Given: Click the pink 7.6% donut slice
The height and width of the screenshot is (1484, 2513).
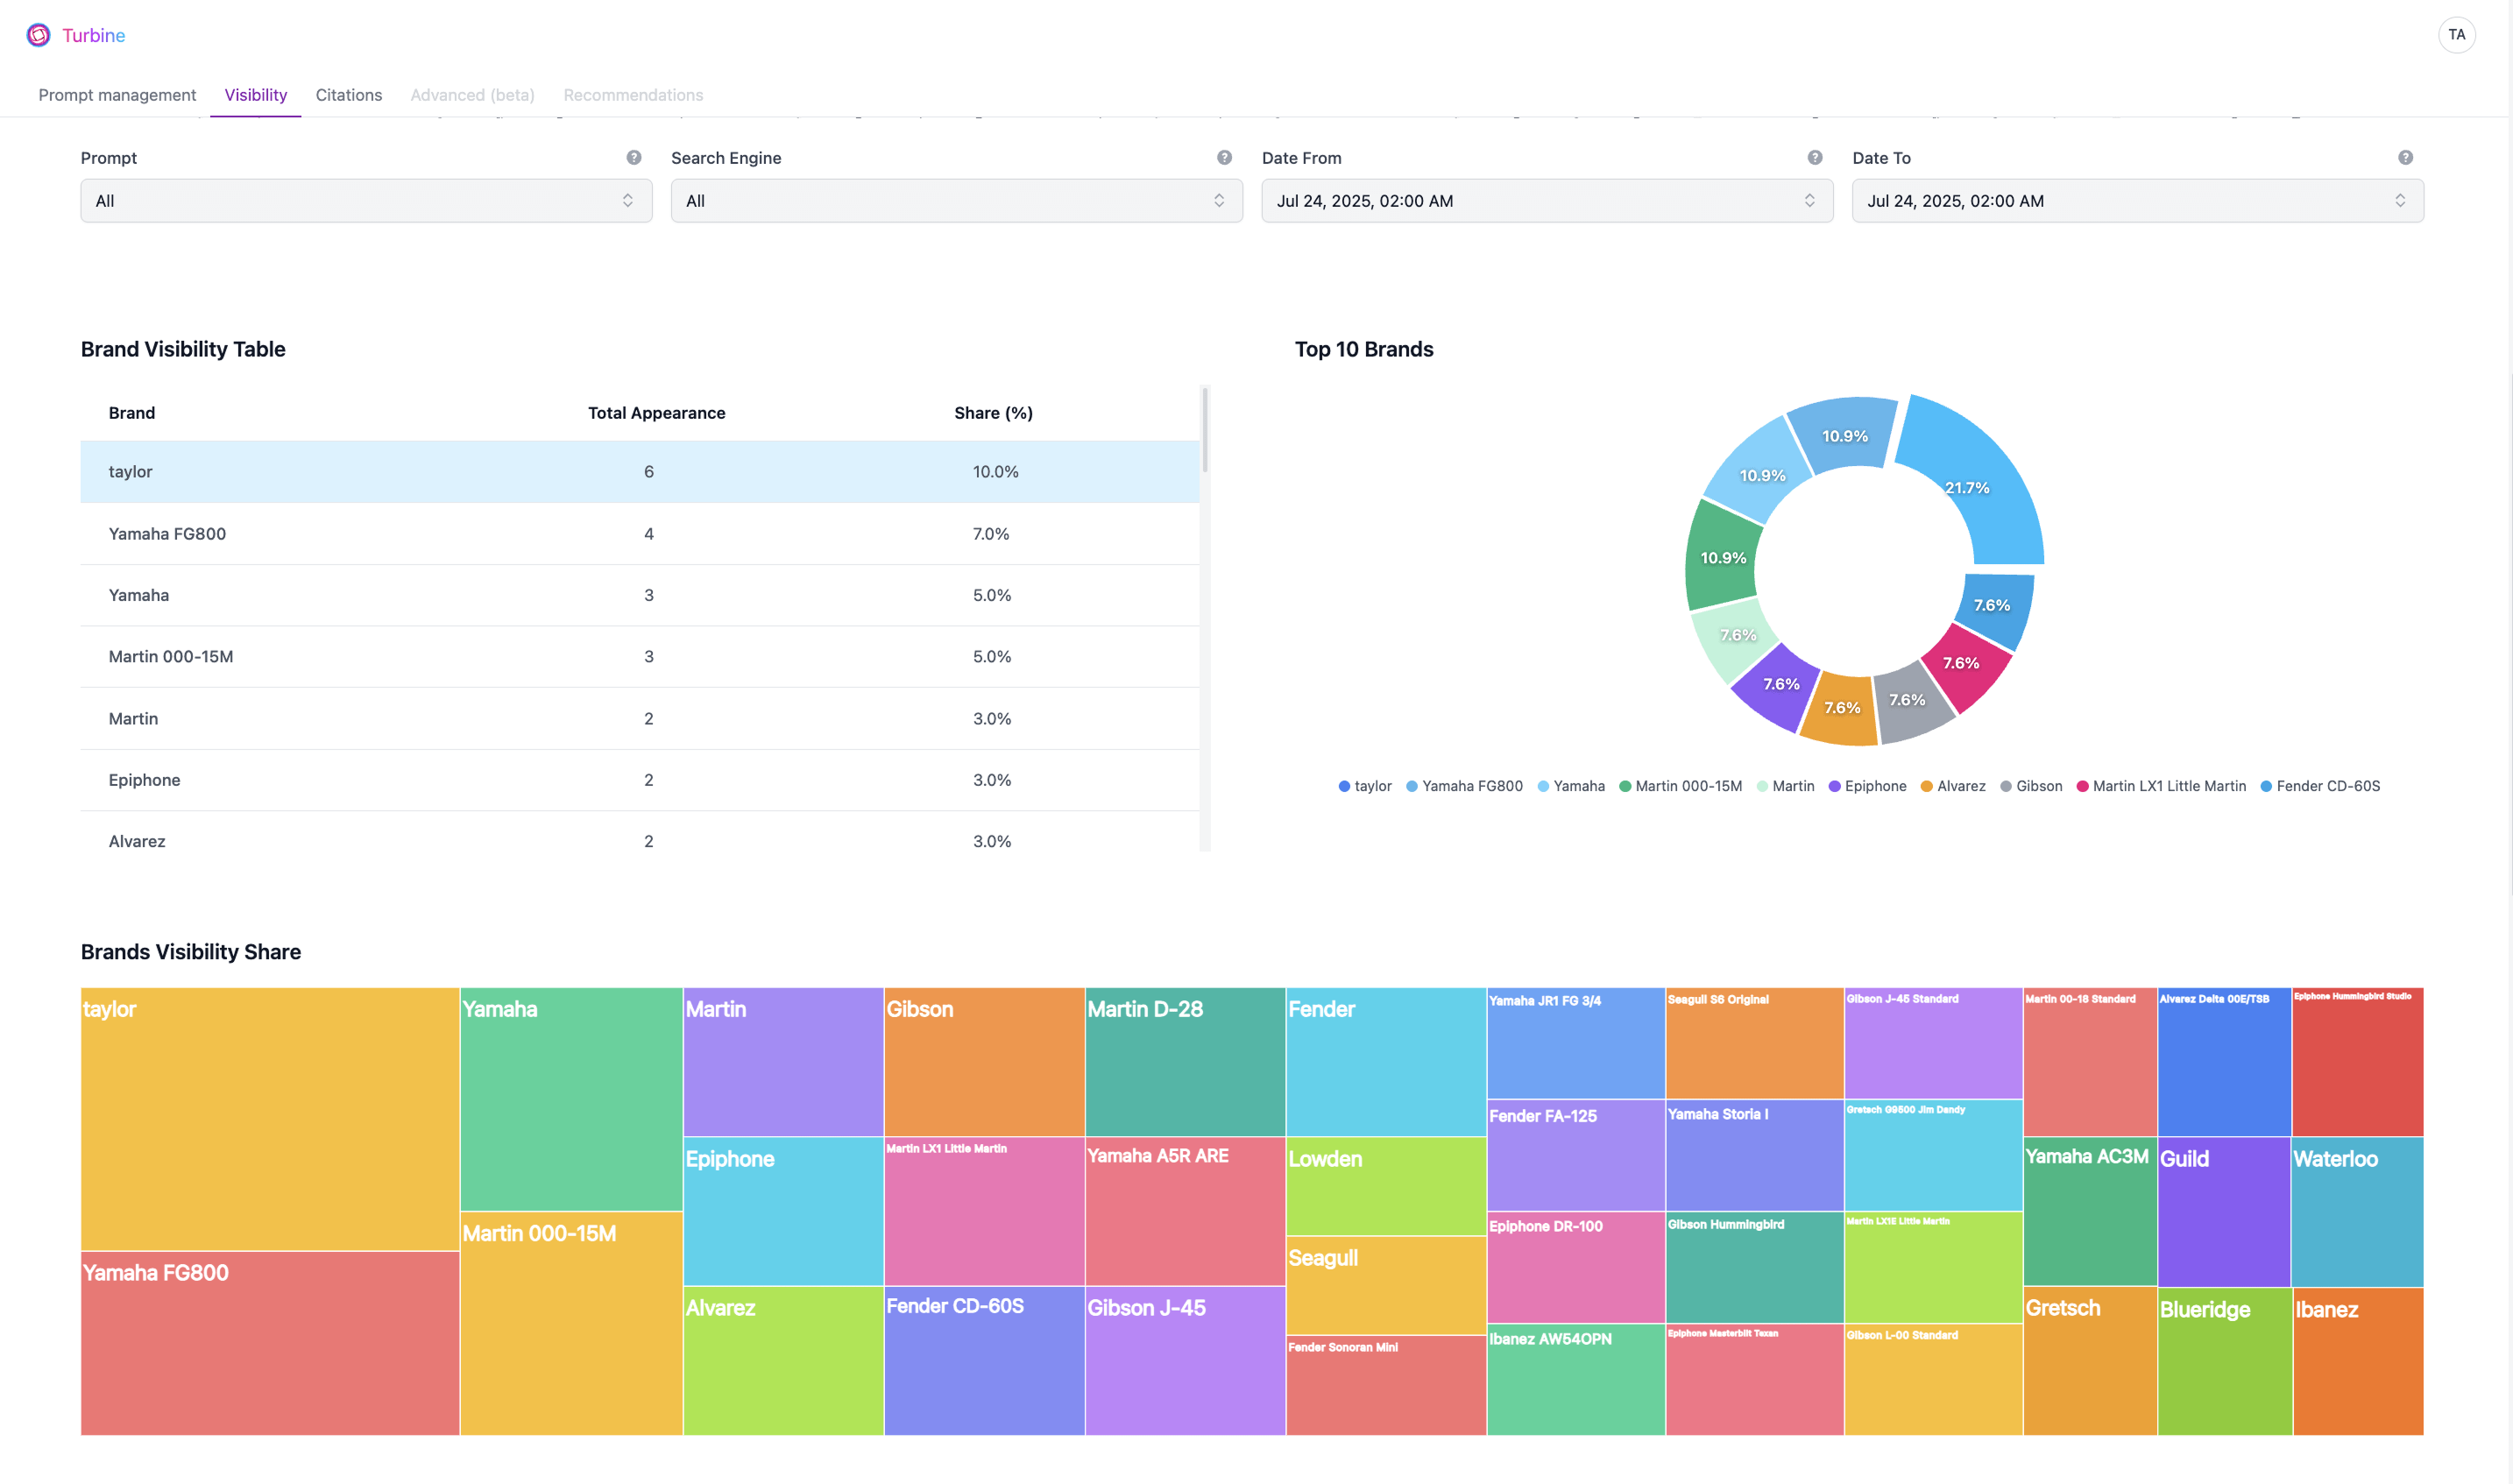Looking at the screenshot, I should (x=1966, y=667).
